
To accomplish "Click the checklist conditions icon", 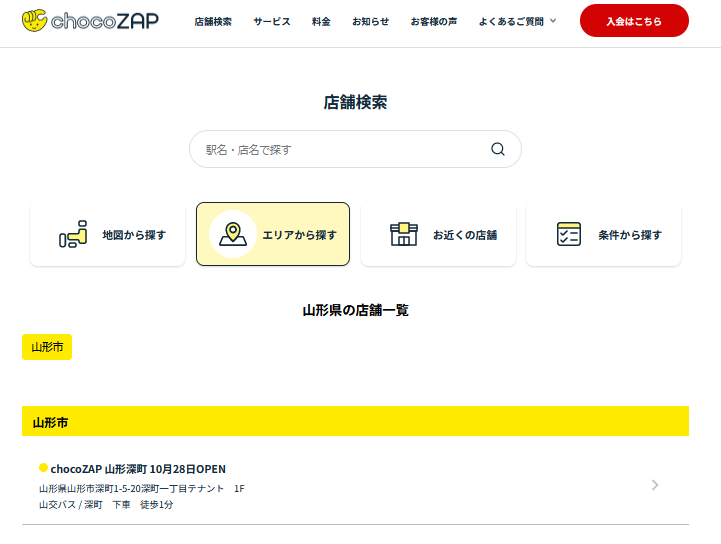I will click(x=569, y=234).
